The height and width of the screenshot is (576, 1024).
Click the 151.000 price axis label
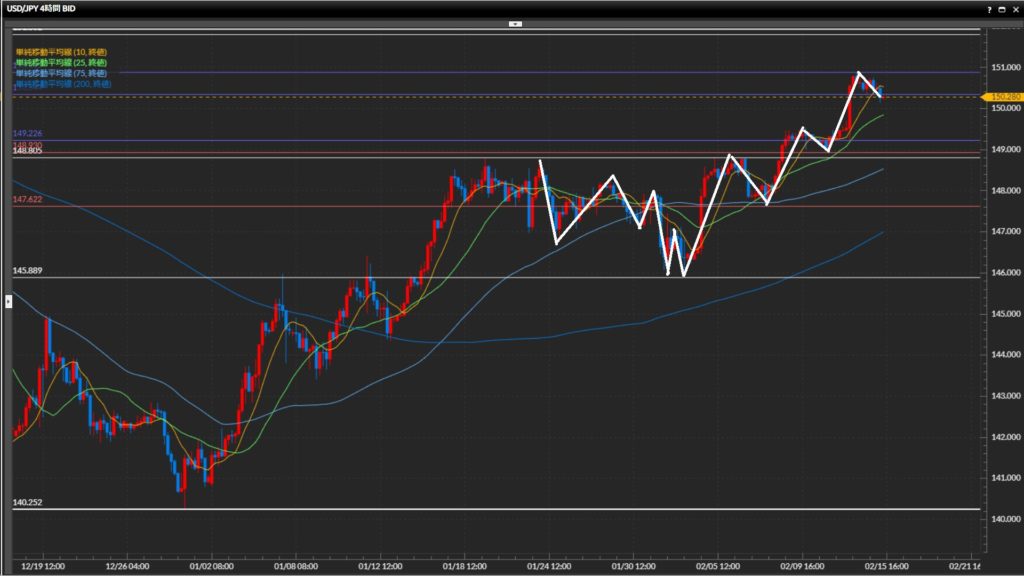pos(1005,67)
